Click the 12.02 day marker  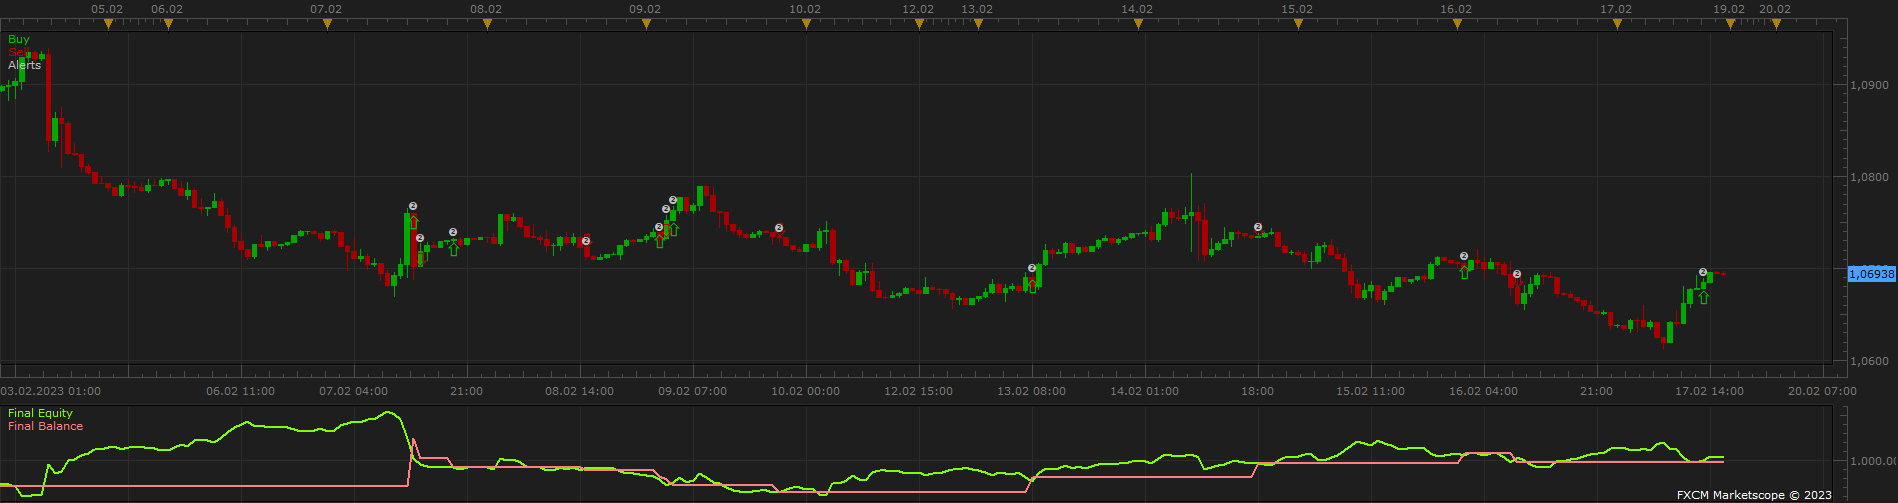click(919, 24)
